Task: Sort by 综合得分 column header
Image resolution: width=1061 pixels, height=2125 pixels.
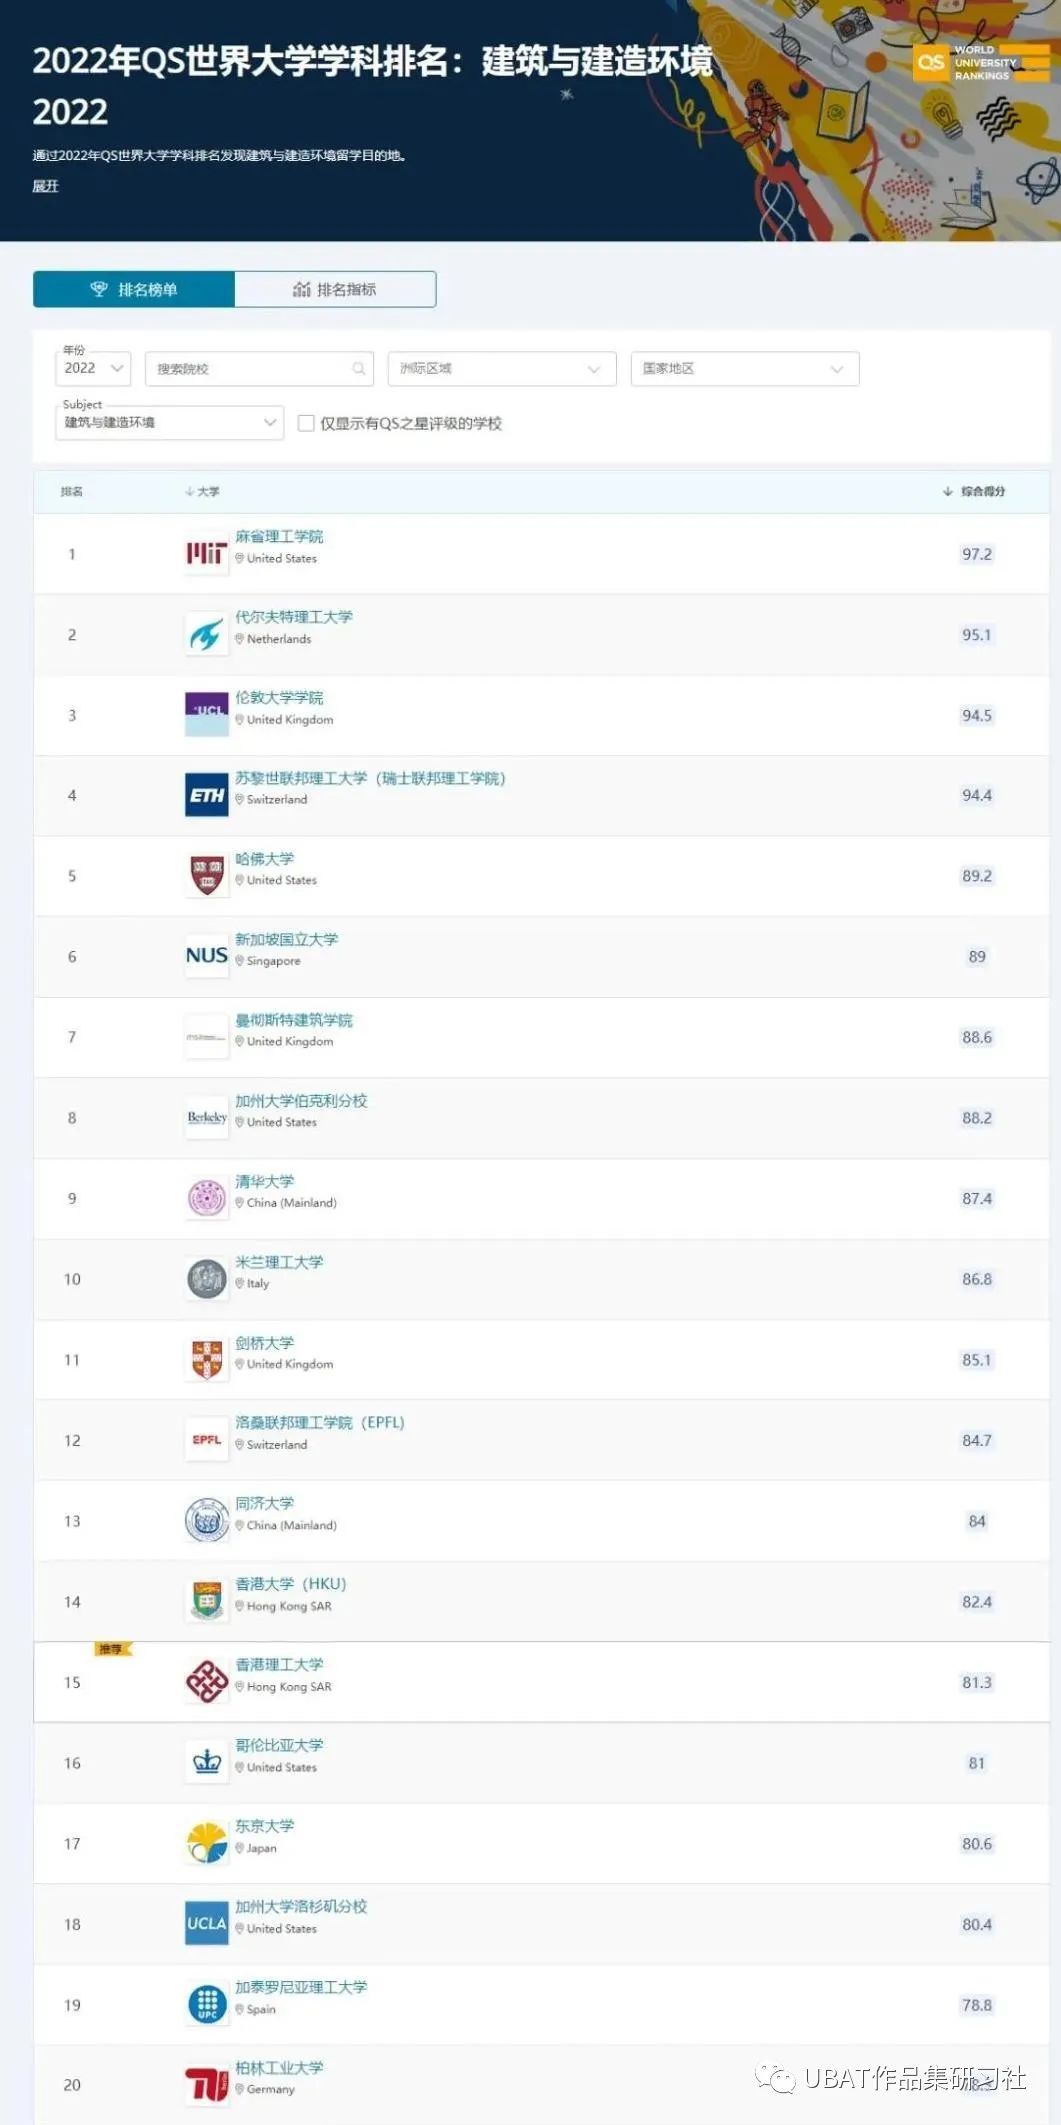Action: (x=974, y=491)
